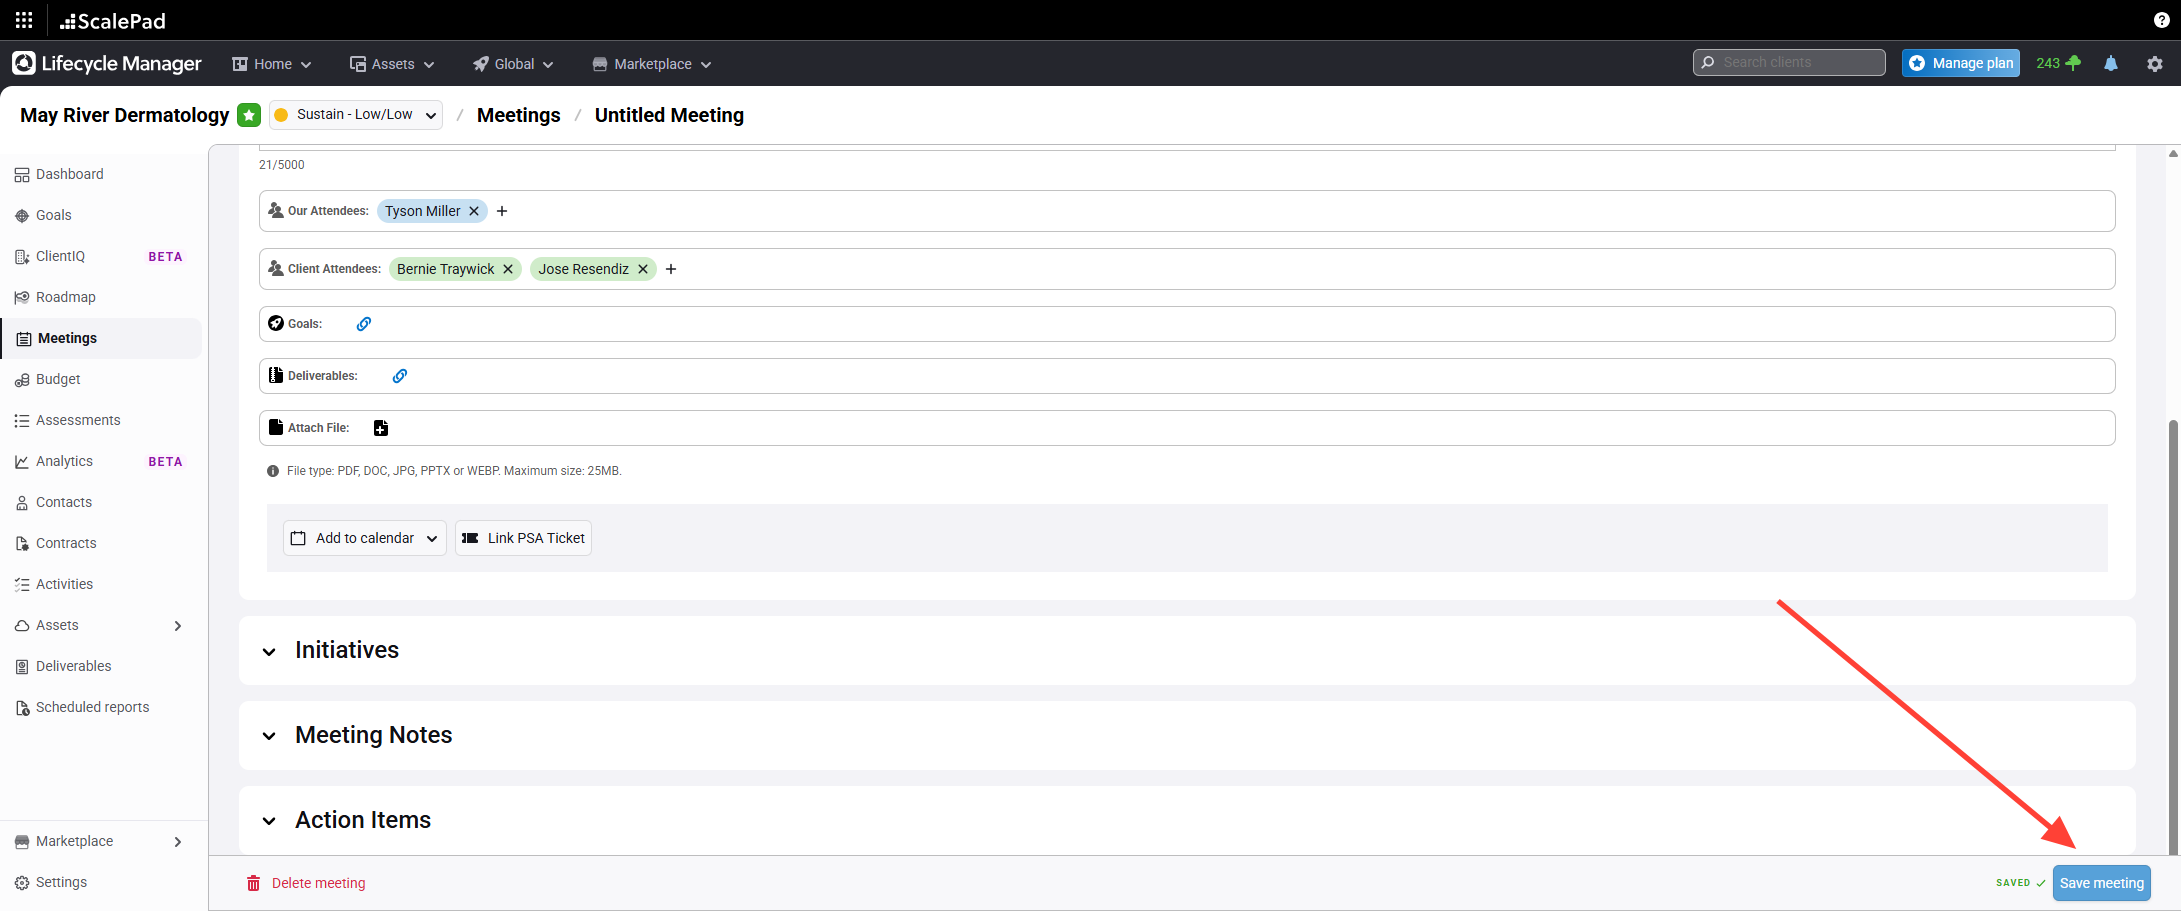Add another client attendee with plus icon
This screenshot has height=911, width=2181.
coord(671,269)
